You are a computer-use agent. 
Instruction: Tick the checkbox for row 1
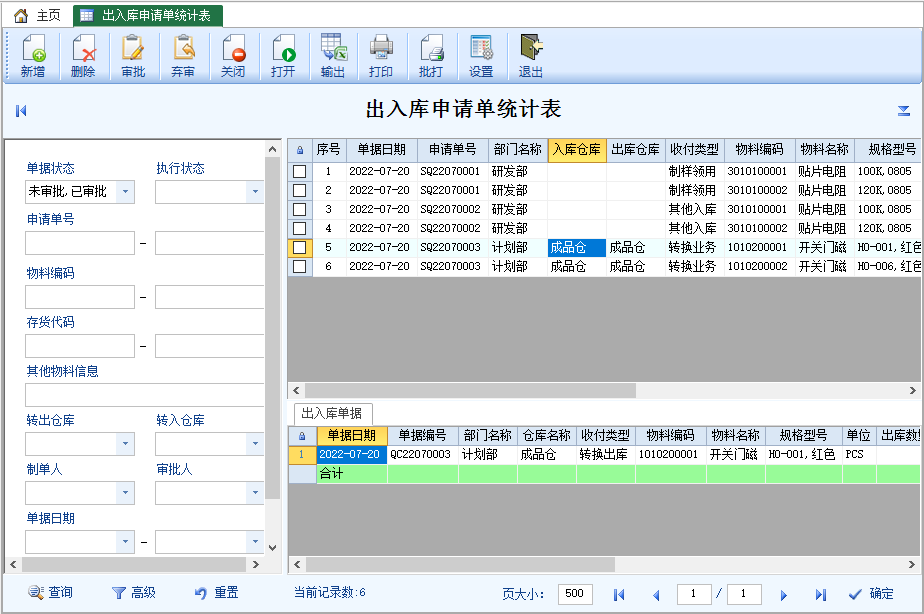(300, 171)
